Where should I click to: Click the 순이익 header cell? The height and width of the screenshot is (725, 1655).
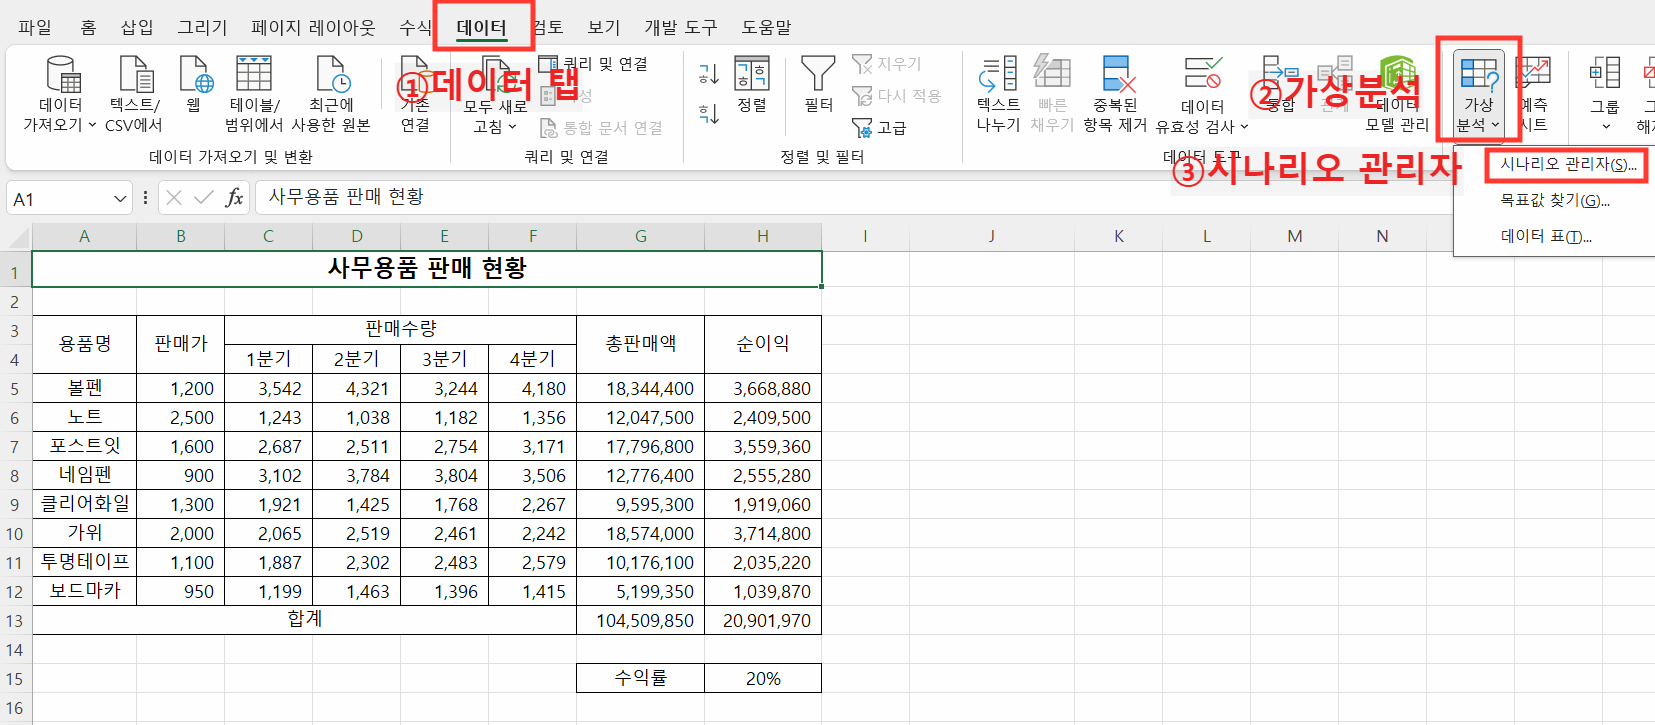click(763, 344)
